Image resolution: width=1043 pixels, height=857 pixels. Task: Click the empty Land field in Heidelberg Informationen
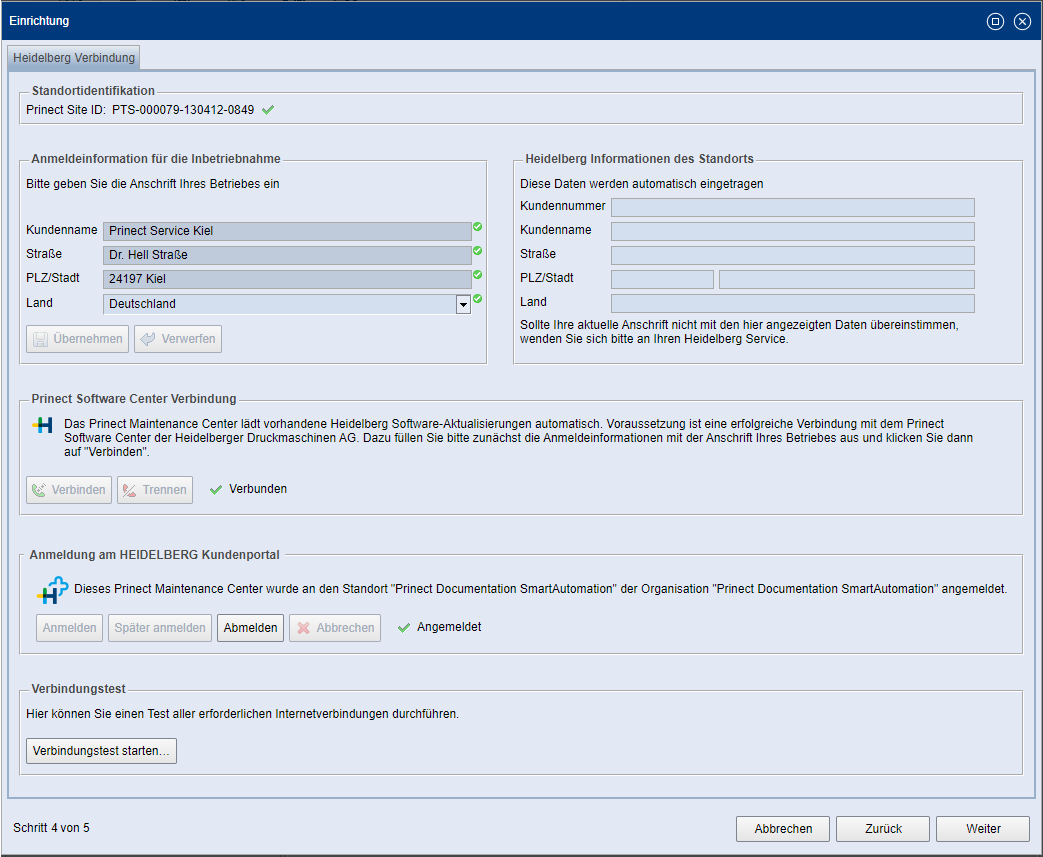point(792,303)
